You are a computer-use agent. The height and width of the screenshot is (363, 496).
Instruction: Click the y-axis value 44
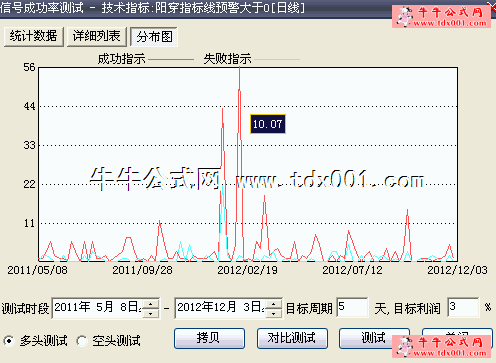29,107
